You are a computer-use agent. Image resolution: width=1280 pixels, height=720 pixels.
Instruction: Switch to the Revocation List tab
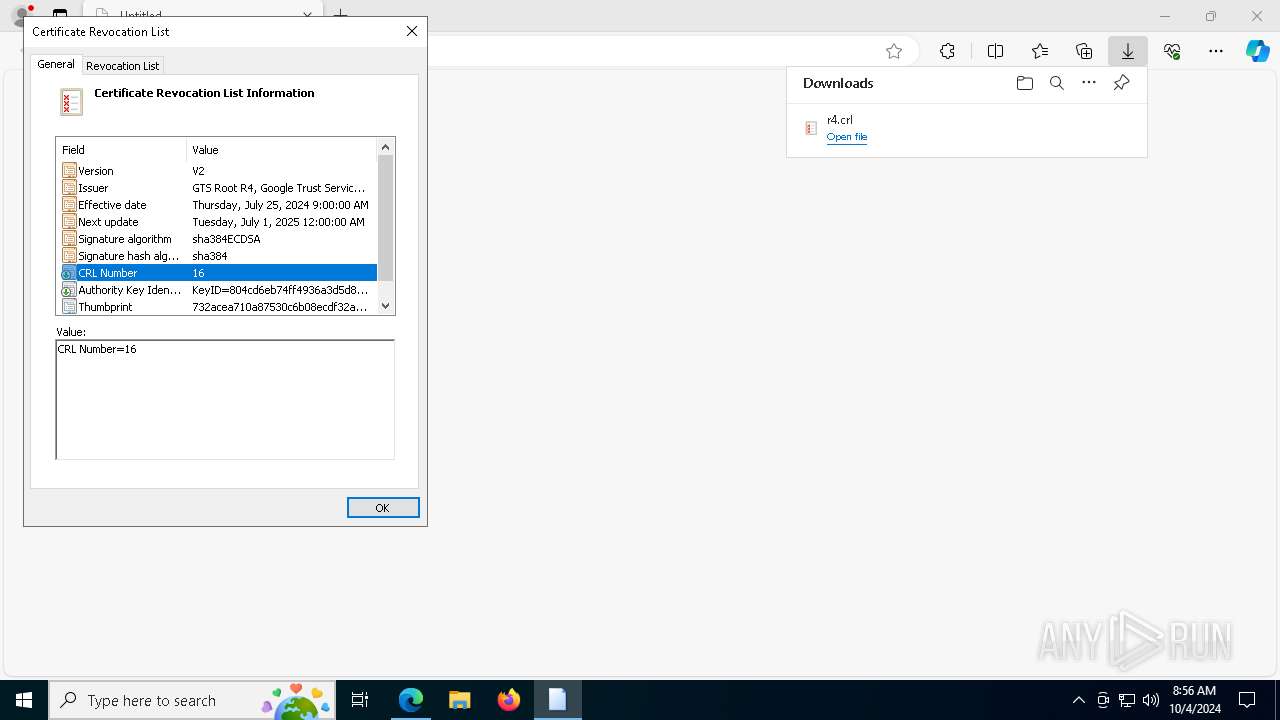pos(122,66)
